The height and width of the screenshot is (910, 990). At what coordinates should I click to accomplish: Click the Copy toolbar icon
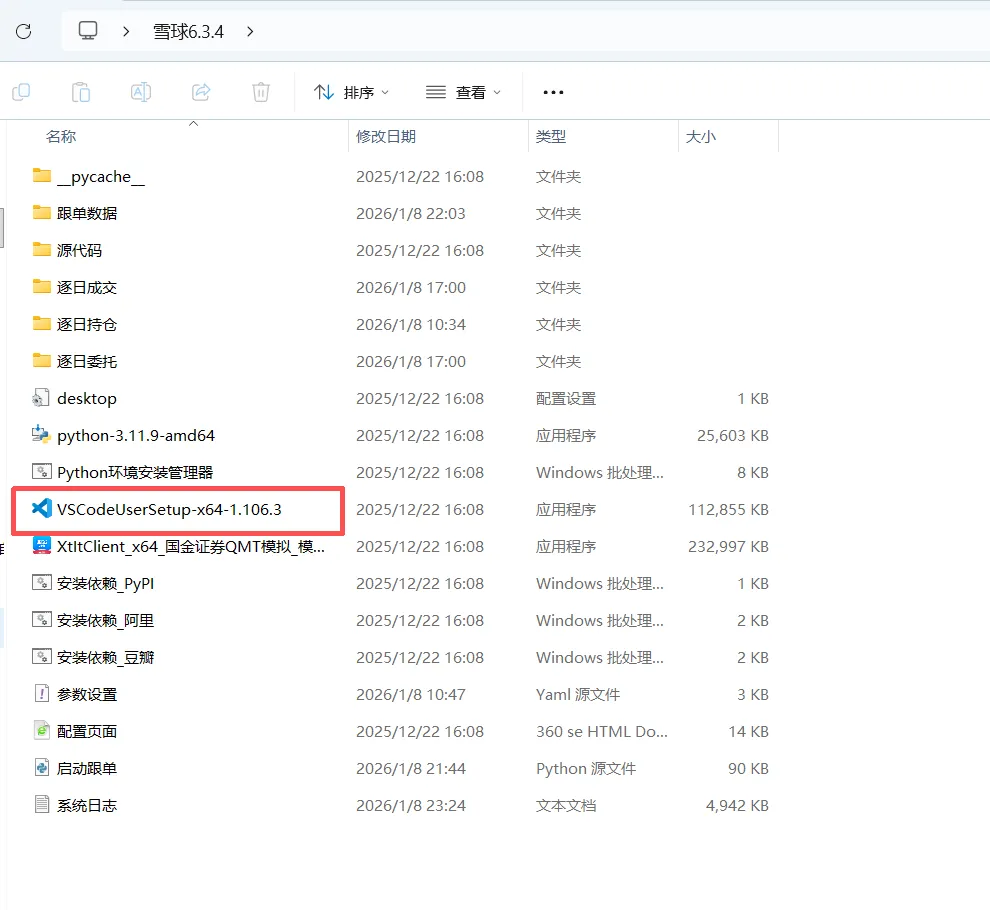(21, 92)
